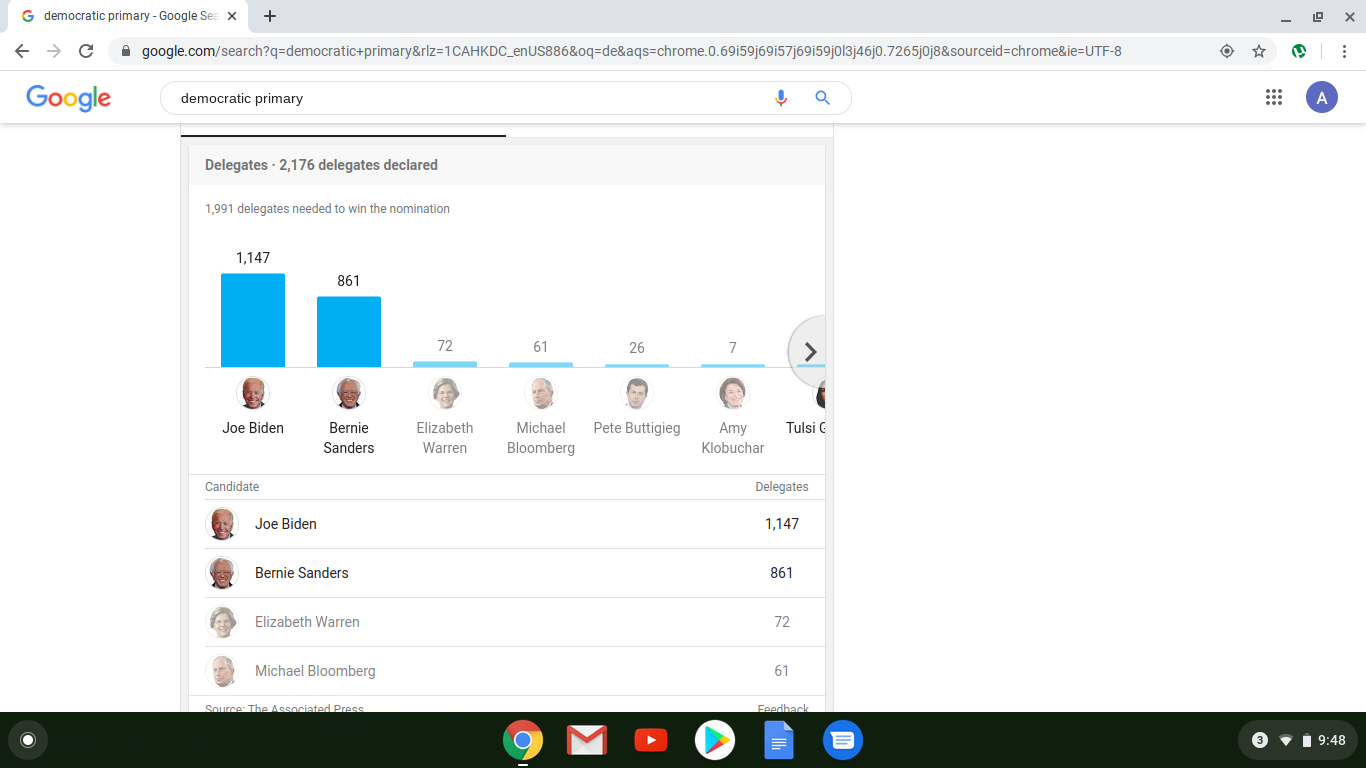Click the 1,147 value in table
This screenshot has width=1366, height=768.
click(x=782, y=524)
